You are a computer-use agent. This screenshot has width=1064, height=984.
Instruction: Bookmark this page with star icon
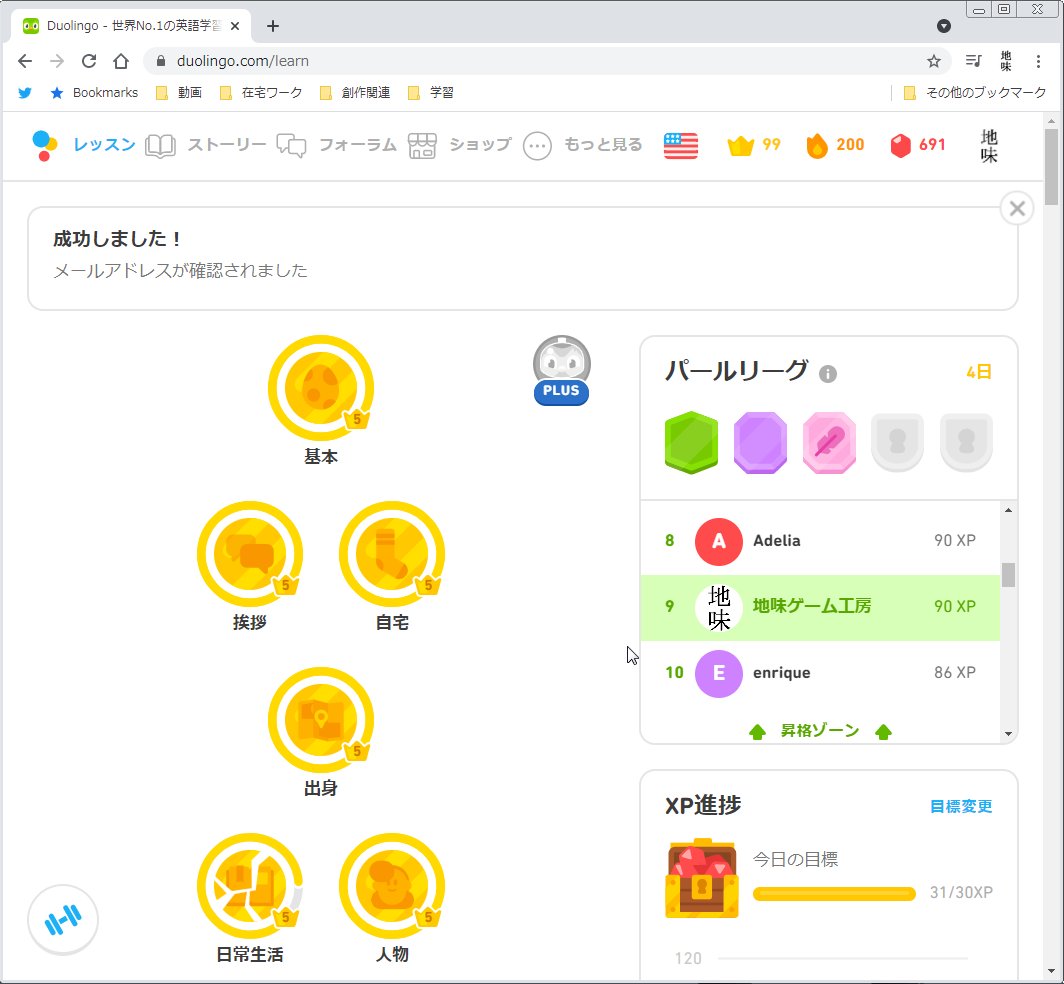(934, 61)
